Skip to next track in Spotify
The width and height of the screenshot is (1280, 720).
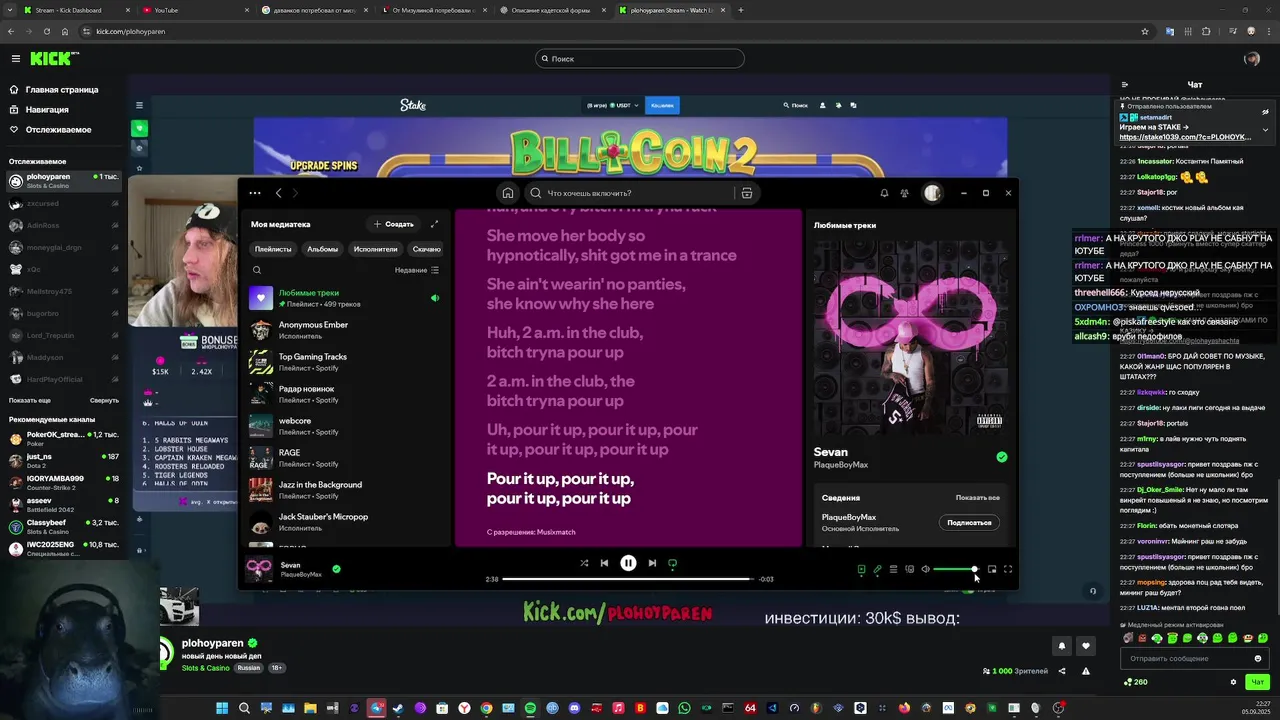tap(652, 563)
